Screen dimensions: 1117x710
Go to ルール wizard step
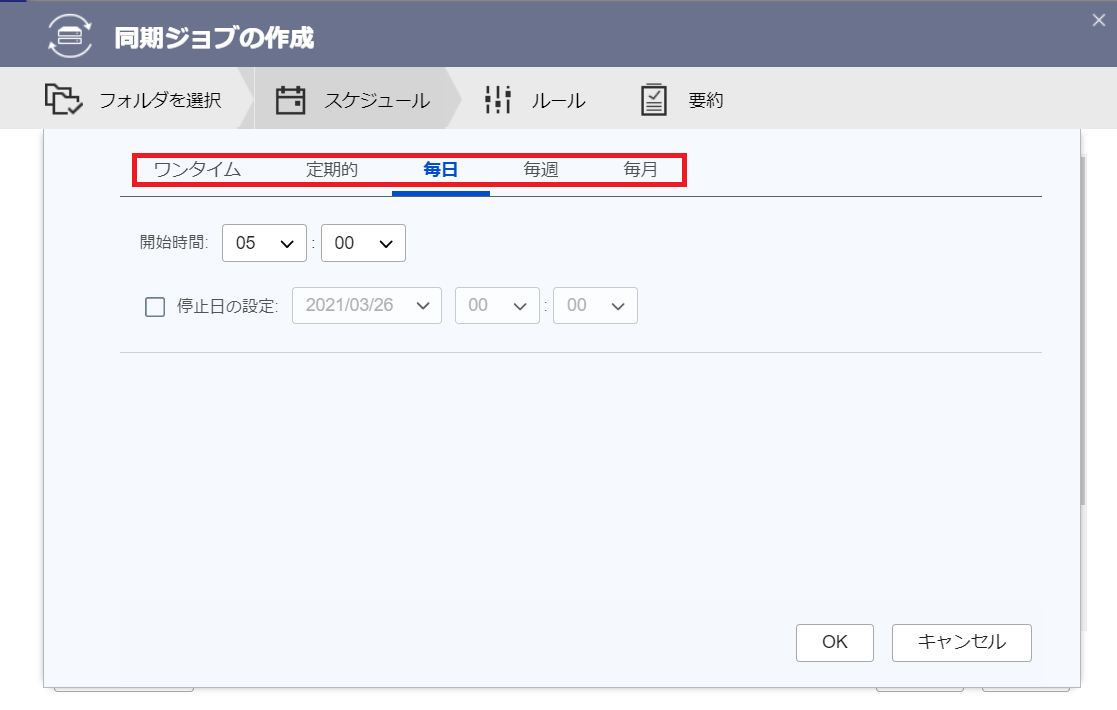click(x=535, y=100)
